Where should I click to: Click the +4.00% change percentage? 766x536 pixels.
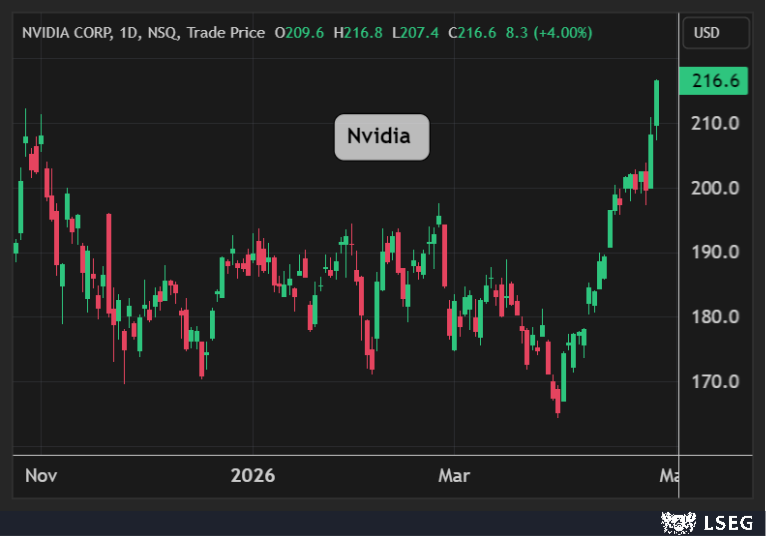[563, 33]
